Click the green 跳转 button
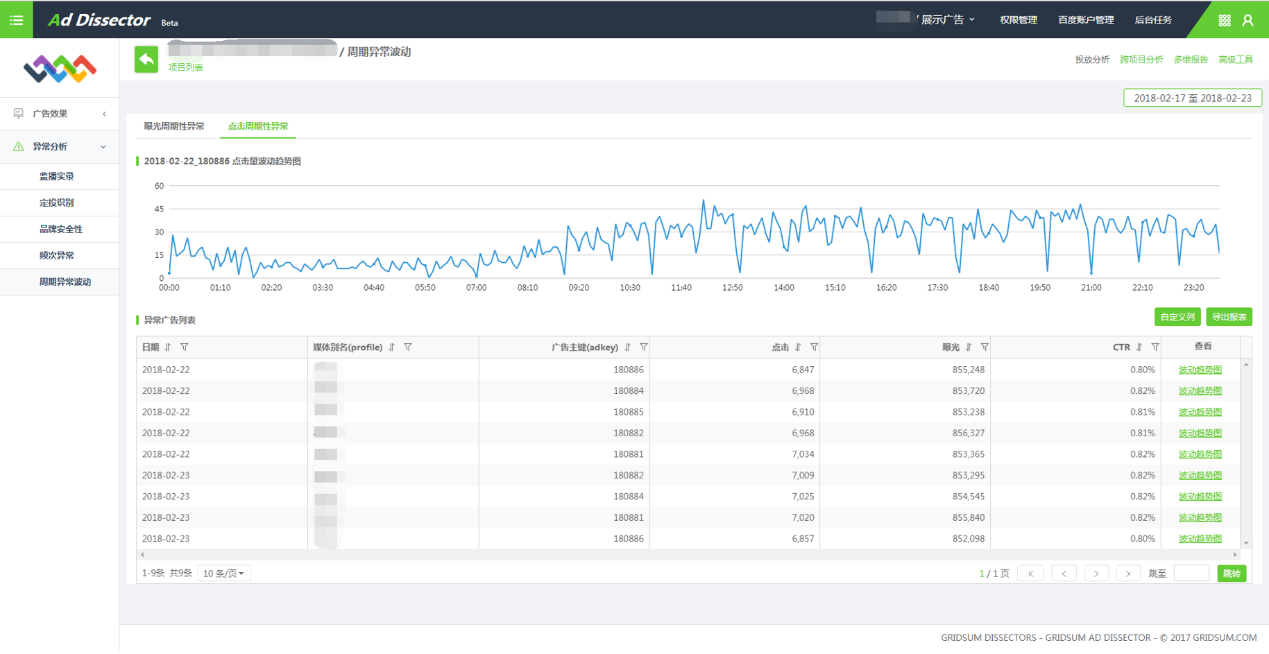This screenshot has height=654, width=1269. click(1232, 573)
